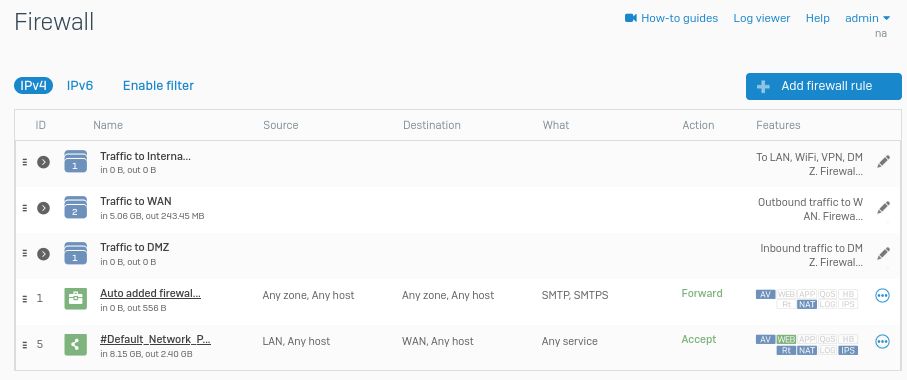Click the Destination column header

point(432,125)
